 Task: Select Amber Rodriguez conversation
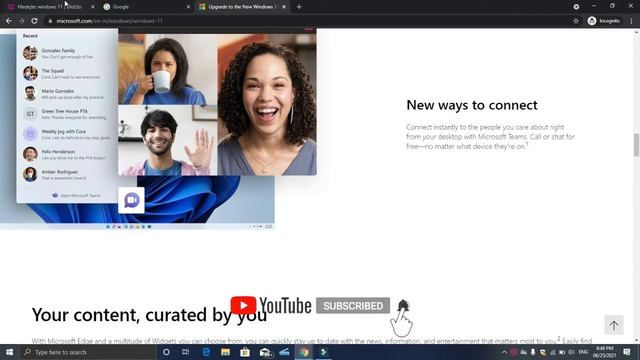(67, 175)
